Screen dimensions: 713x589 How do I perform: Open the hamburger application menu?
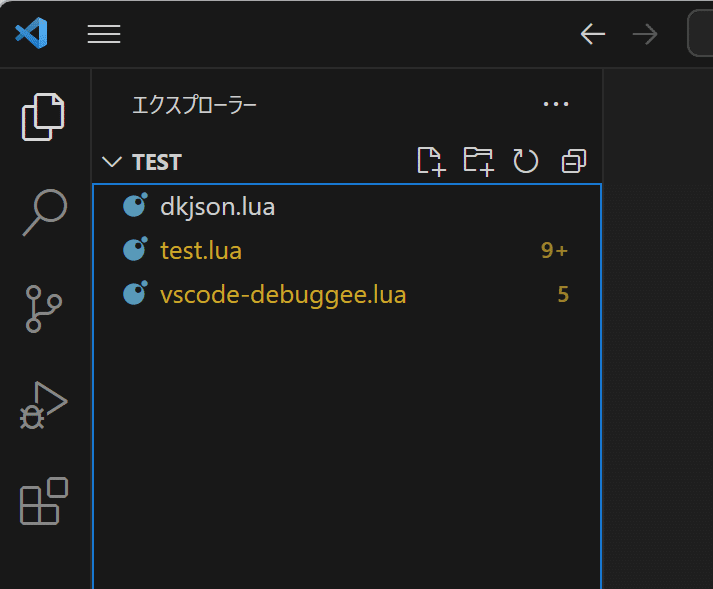pos(104,34)
